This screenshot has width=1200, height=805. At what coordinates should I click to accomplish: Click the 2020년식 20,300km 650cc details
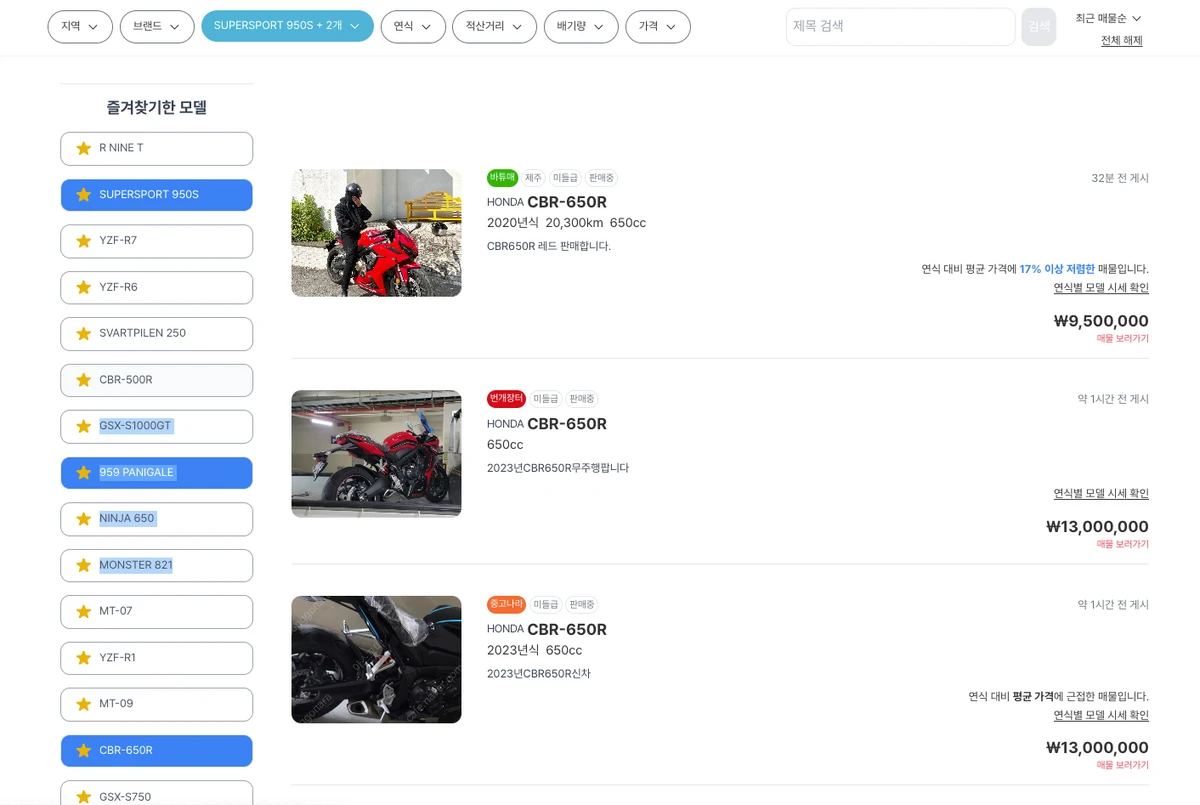[566, 223]
